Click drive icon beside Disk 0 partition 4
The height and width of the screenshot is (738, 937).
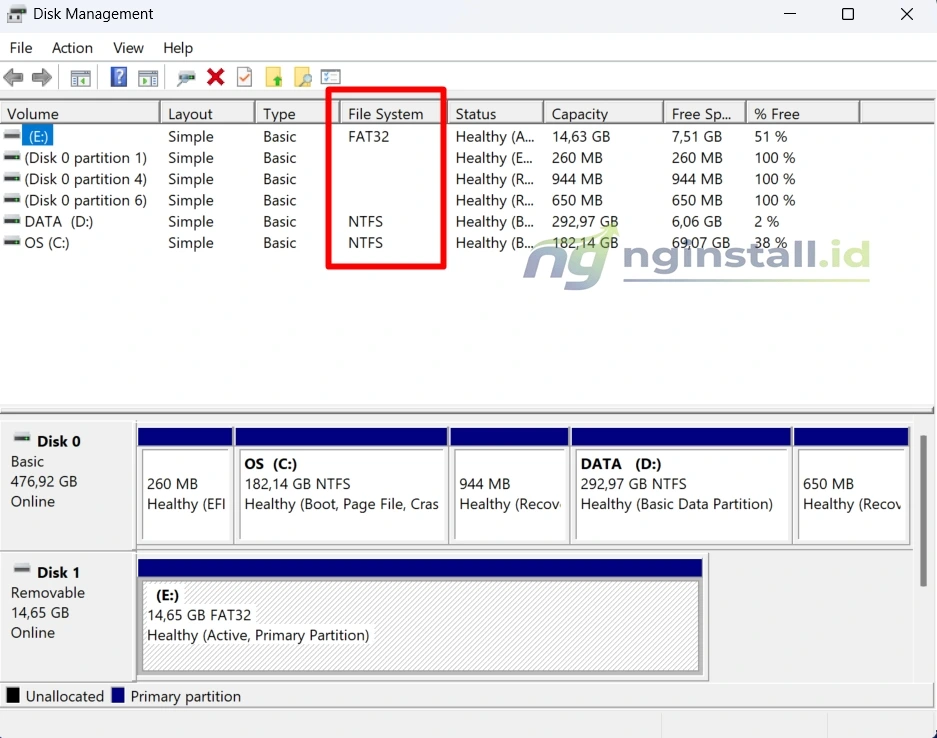(x=12, y=178)
